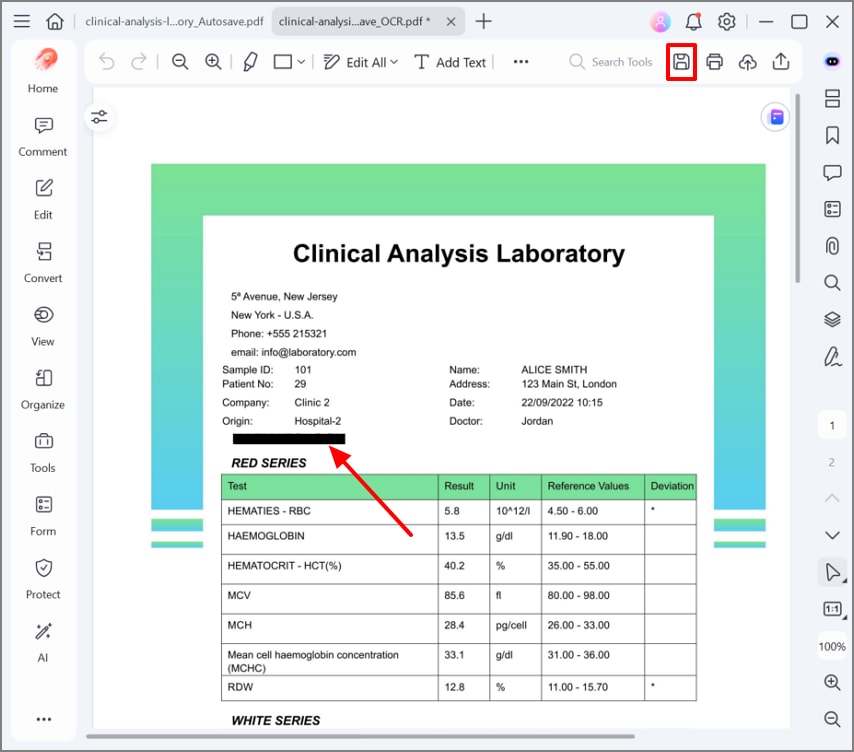This screenshot has height=752, width=854.
Task: Open the form fields list panel
Action: pos(832,209)
